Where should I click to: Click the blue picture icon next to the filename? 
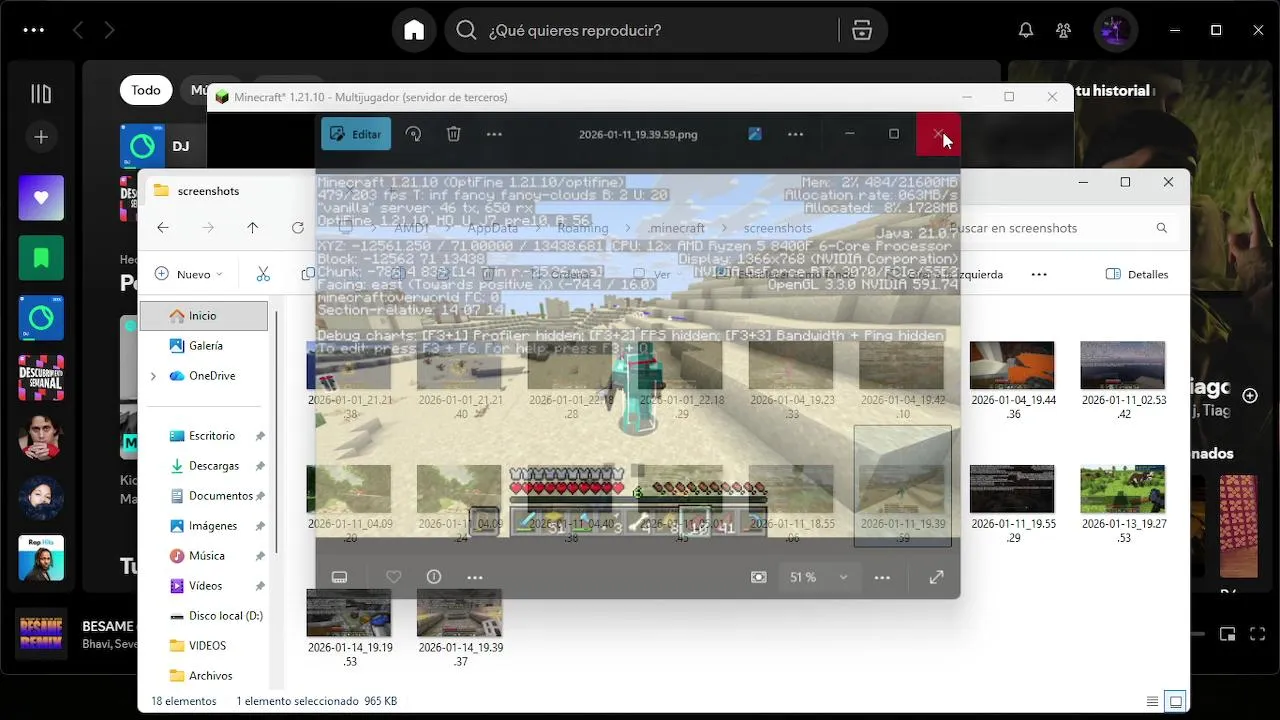coord(755,134)
